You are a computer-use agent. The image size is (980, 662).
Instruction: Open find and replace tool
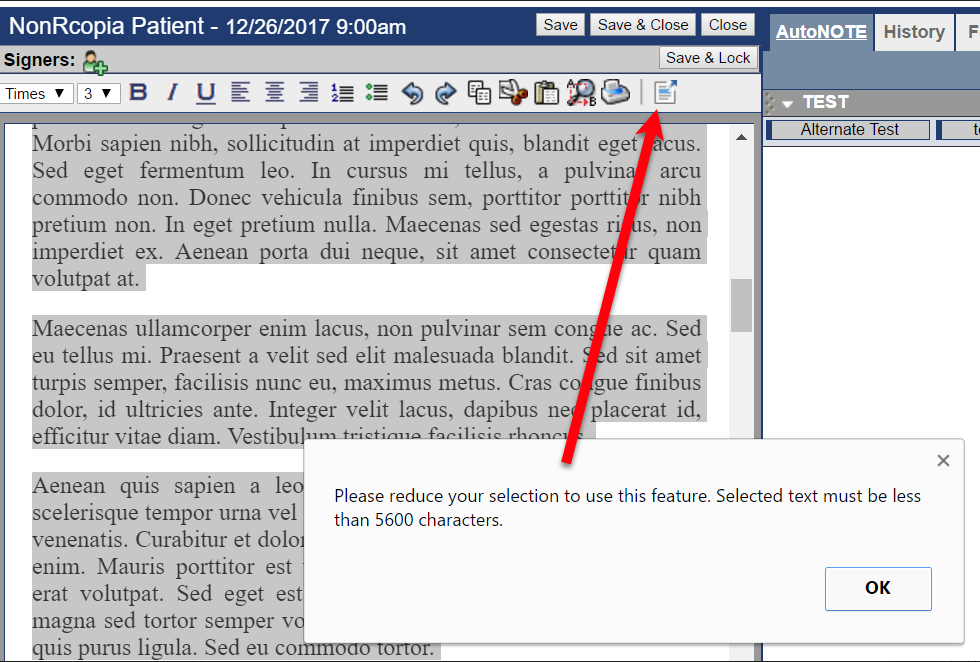click(x=581, y=93)
